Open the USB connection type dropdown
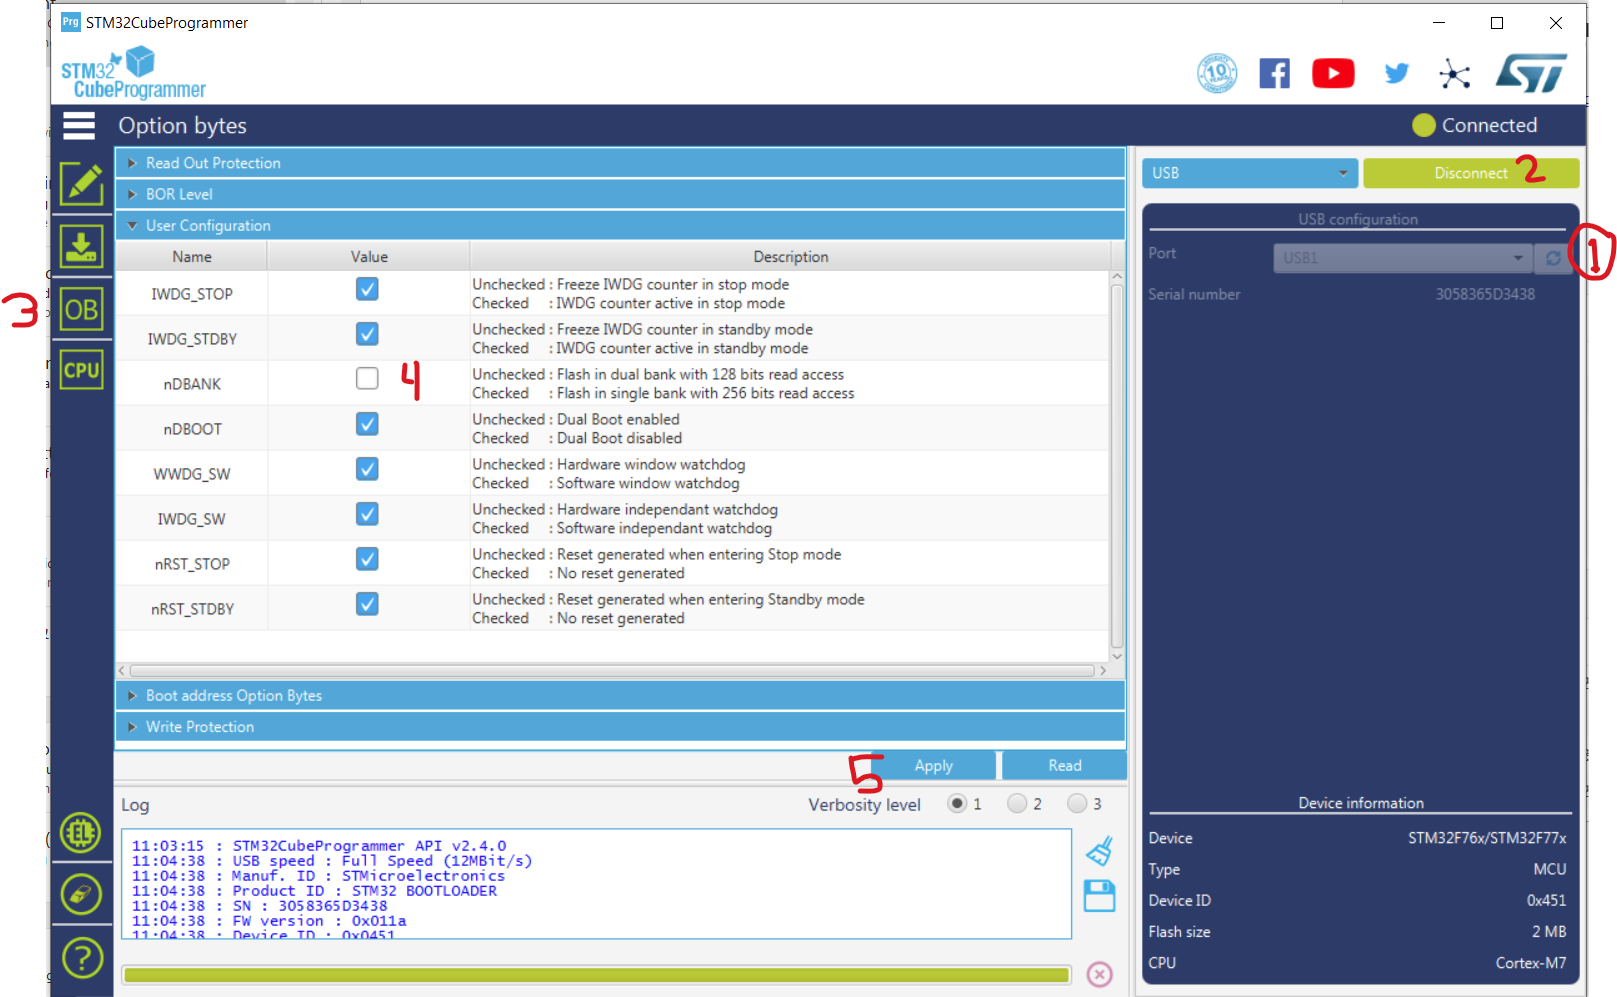The height and width of the screenshot is (997, 1617). click(1249, 173)
